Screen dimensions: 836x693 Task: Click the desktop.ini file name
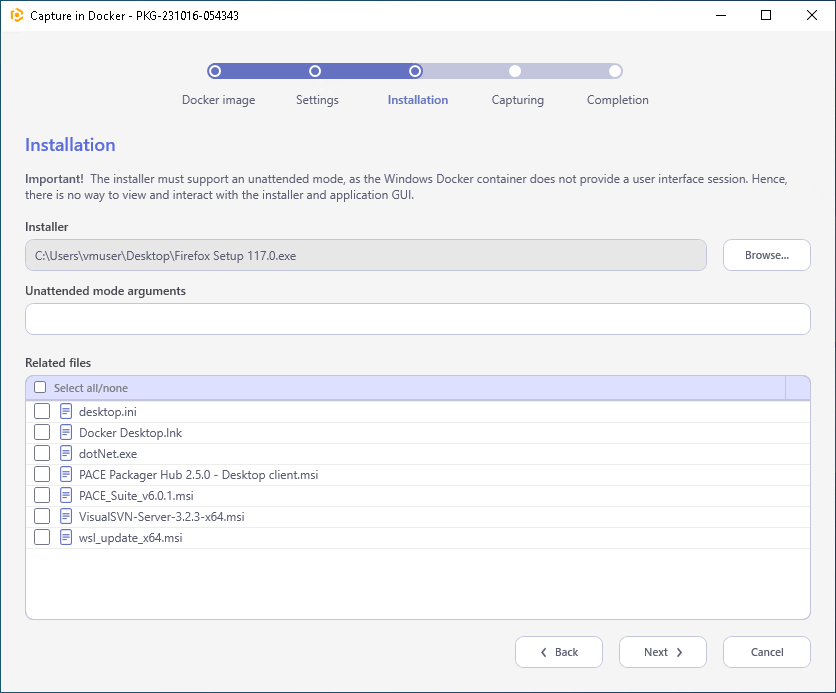108,412
